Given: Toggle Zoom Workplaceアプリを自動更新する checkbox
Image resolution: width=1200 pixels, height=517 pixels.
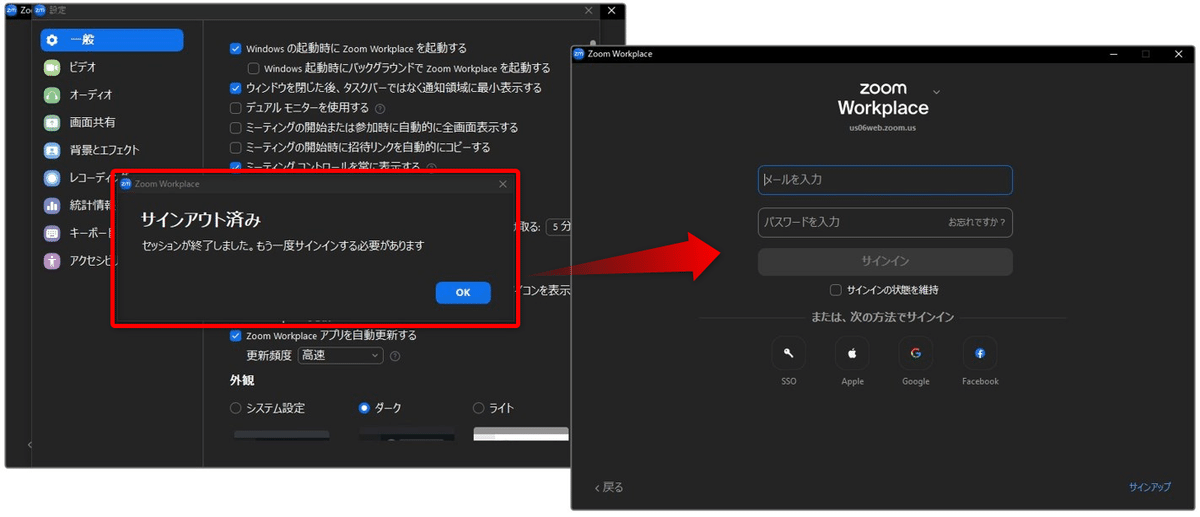Looking at the screenshot, I should (236, 335).
